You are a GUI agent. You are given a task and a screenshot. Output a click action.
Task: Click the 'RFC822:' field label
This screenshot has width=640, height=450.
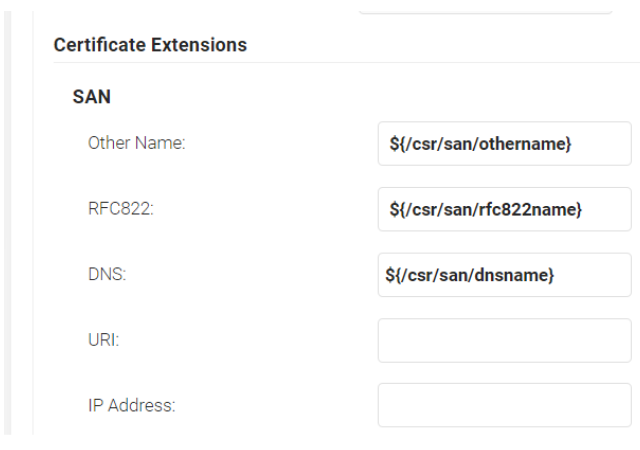point(121,209)
